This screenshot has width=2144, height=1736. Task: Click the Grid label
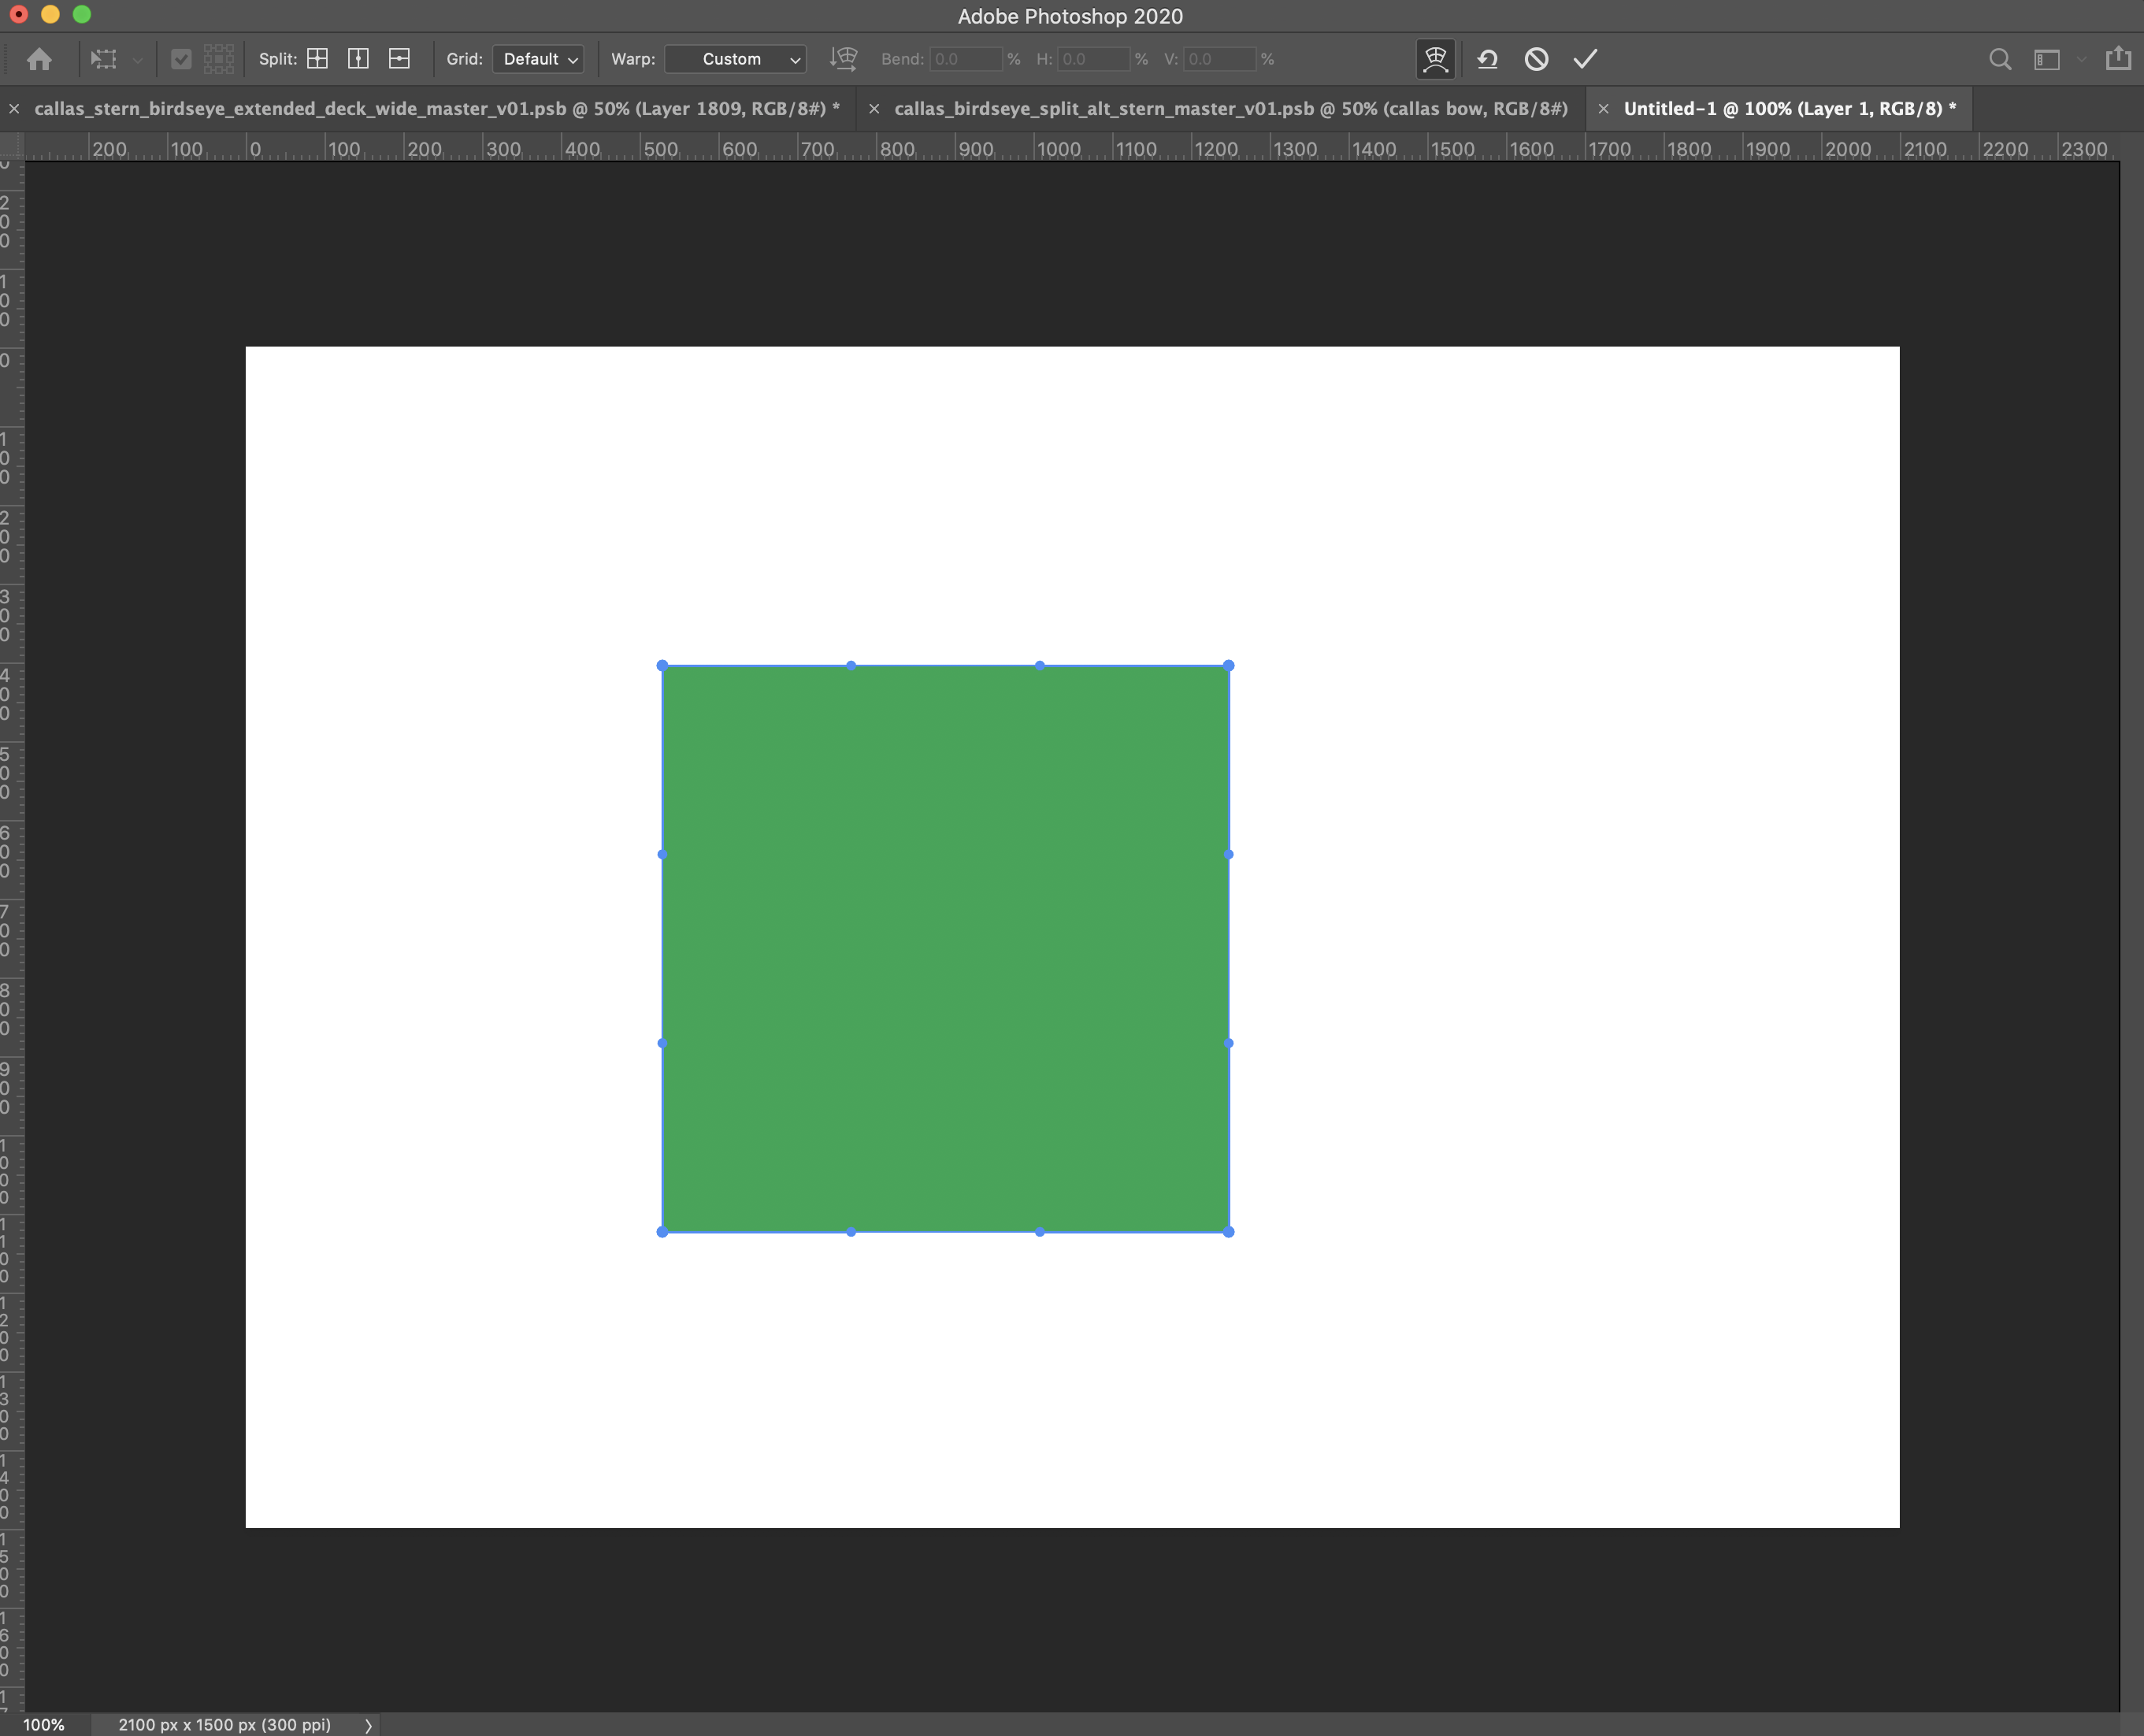[x=464, y=59]
